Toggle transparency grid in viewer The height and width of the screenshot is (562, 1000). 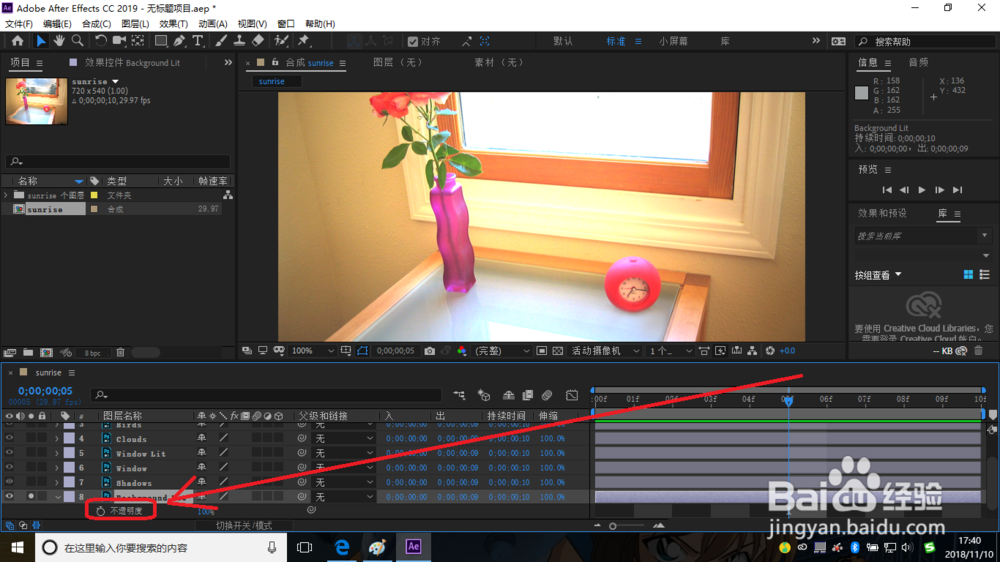[x=557, y=351]
